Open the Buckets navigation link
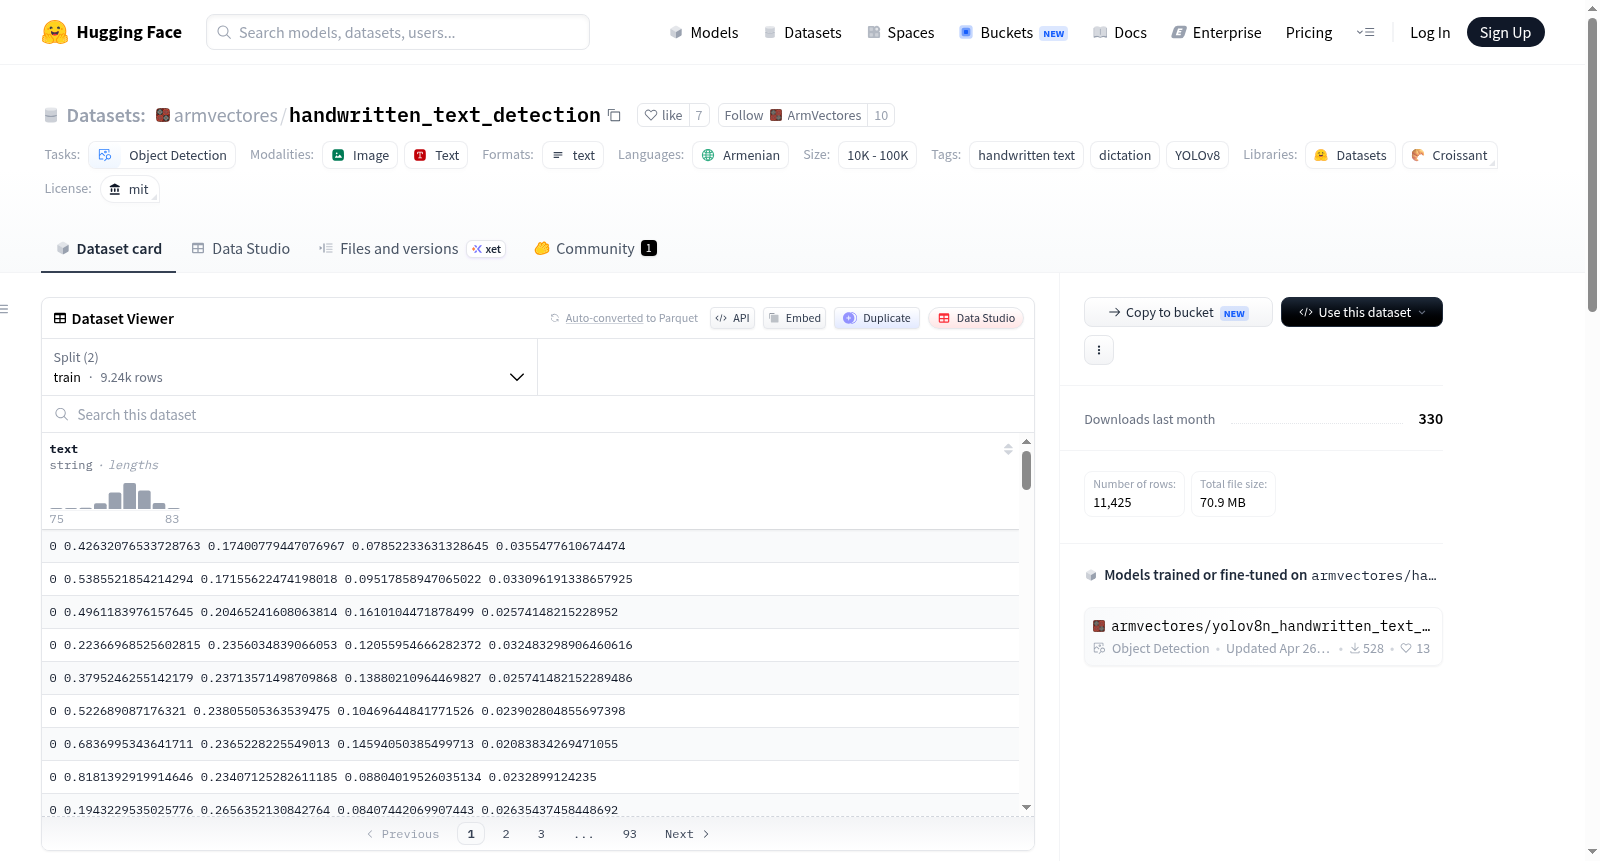This screenshot has height=861, width=1600. [x=1013, y=32]
